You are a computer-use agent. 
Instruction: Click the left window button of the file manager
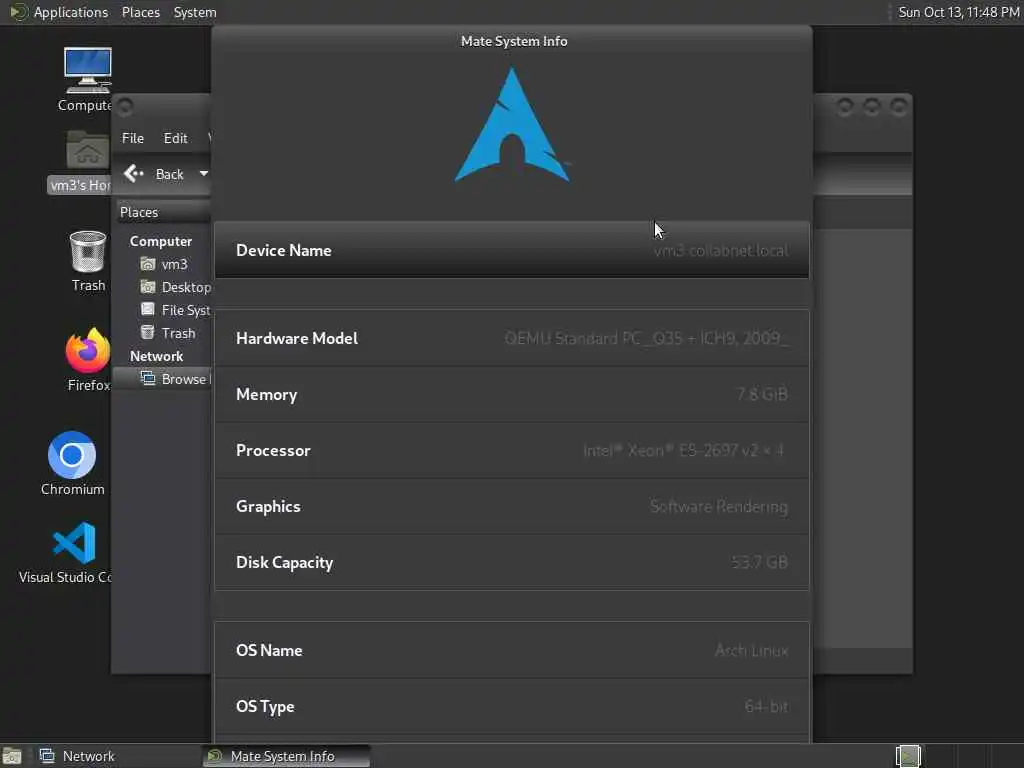(125, 106)
